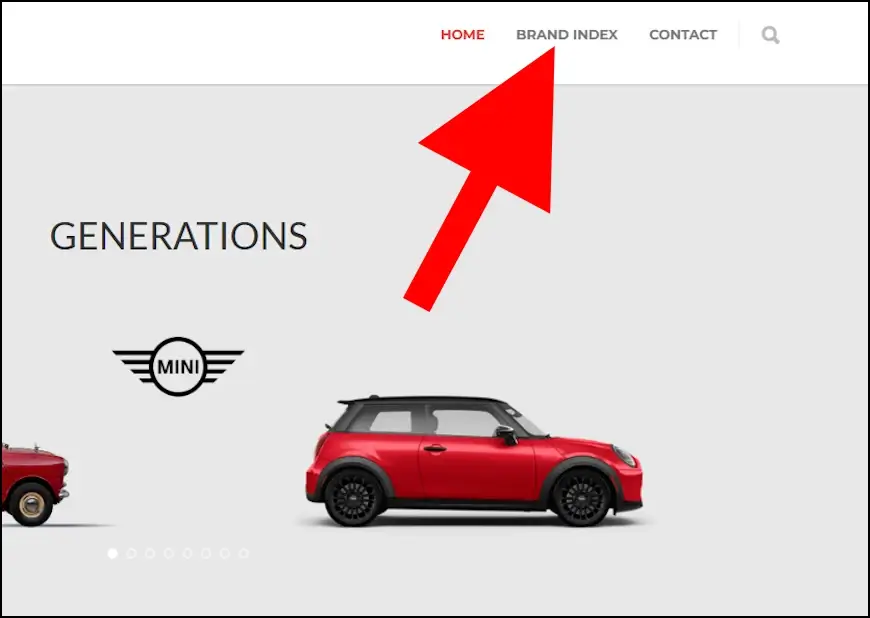This screenshot has height=618, width=870.
Task: Open the BRAND INDEX menu item
Action: [566, 34]
